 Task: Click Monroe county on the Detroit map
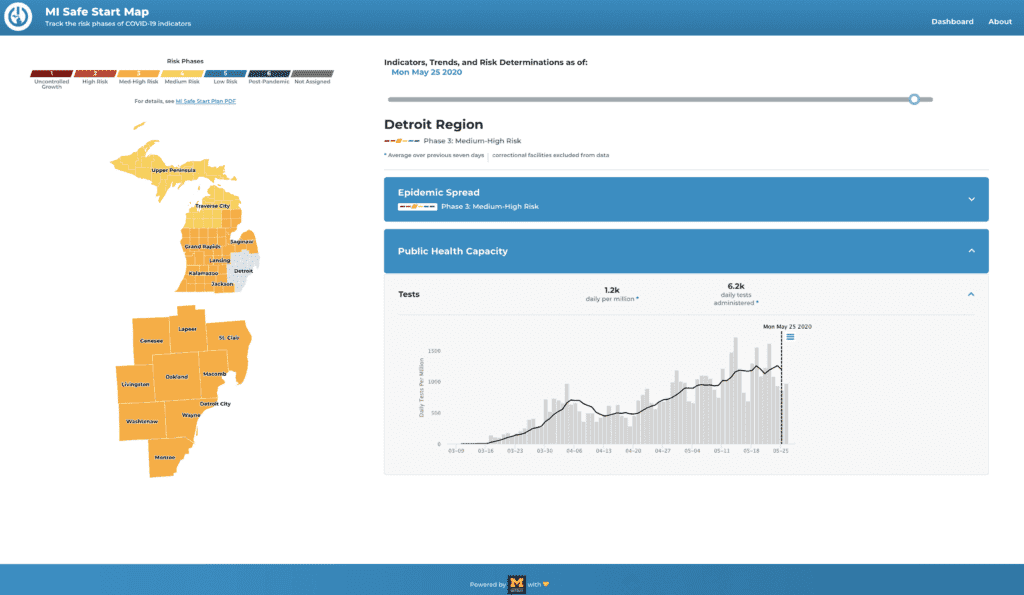(165, 457)
